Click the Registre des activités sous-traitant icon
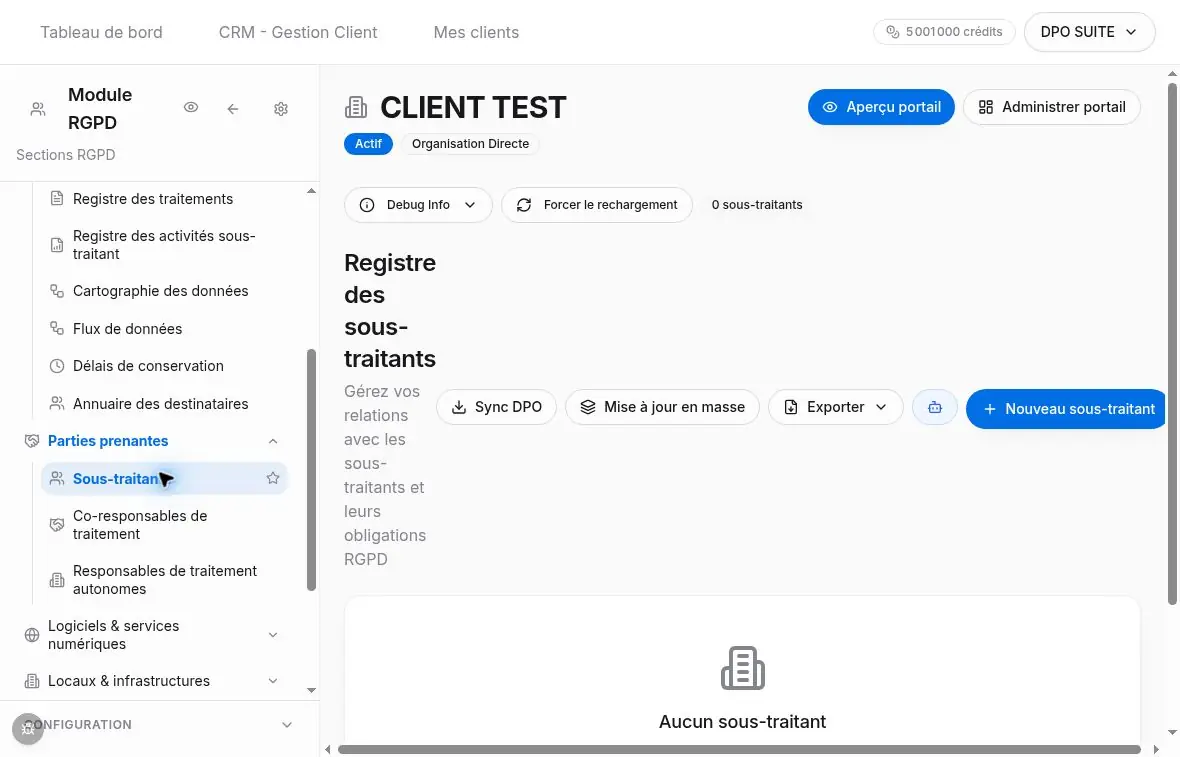Viewport: 1180px width, 757px height. pyautogui.click(x=56, y=245)
